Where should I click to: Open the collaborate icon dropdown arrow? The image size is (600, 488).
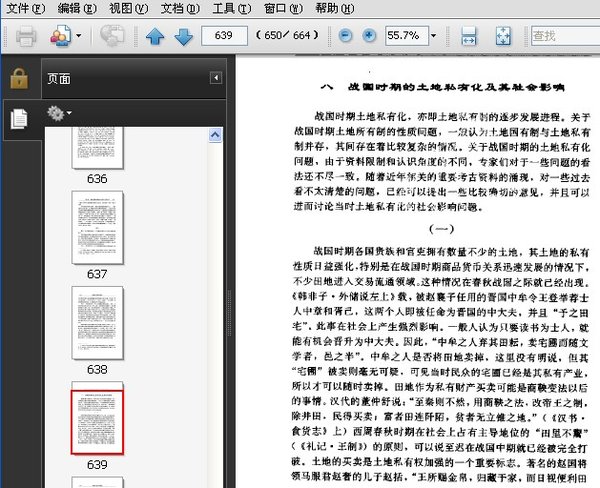click(x=78, y=36)
